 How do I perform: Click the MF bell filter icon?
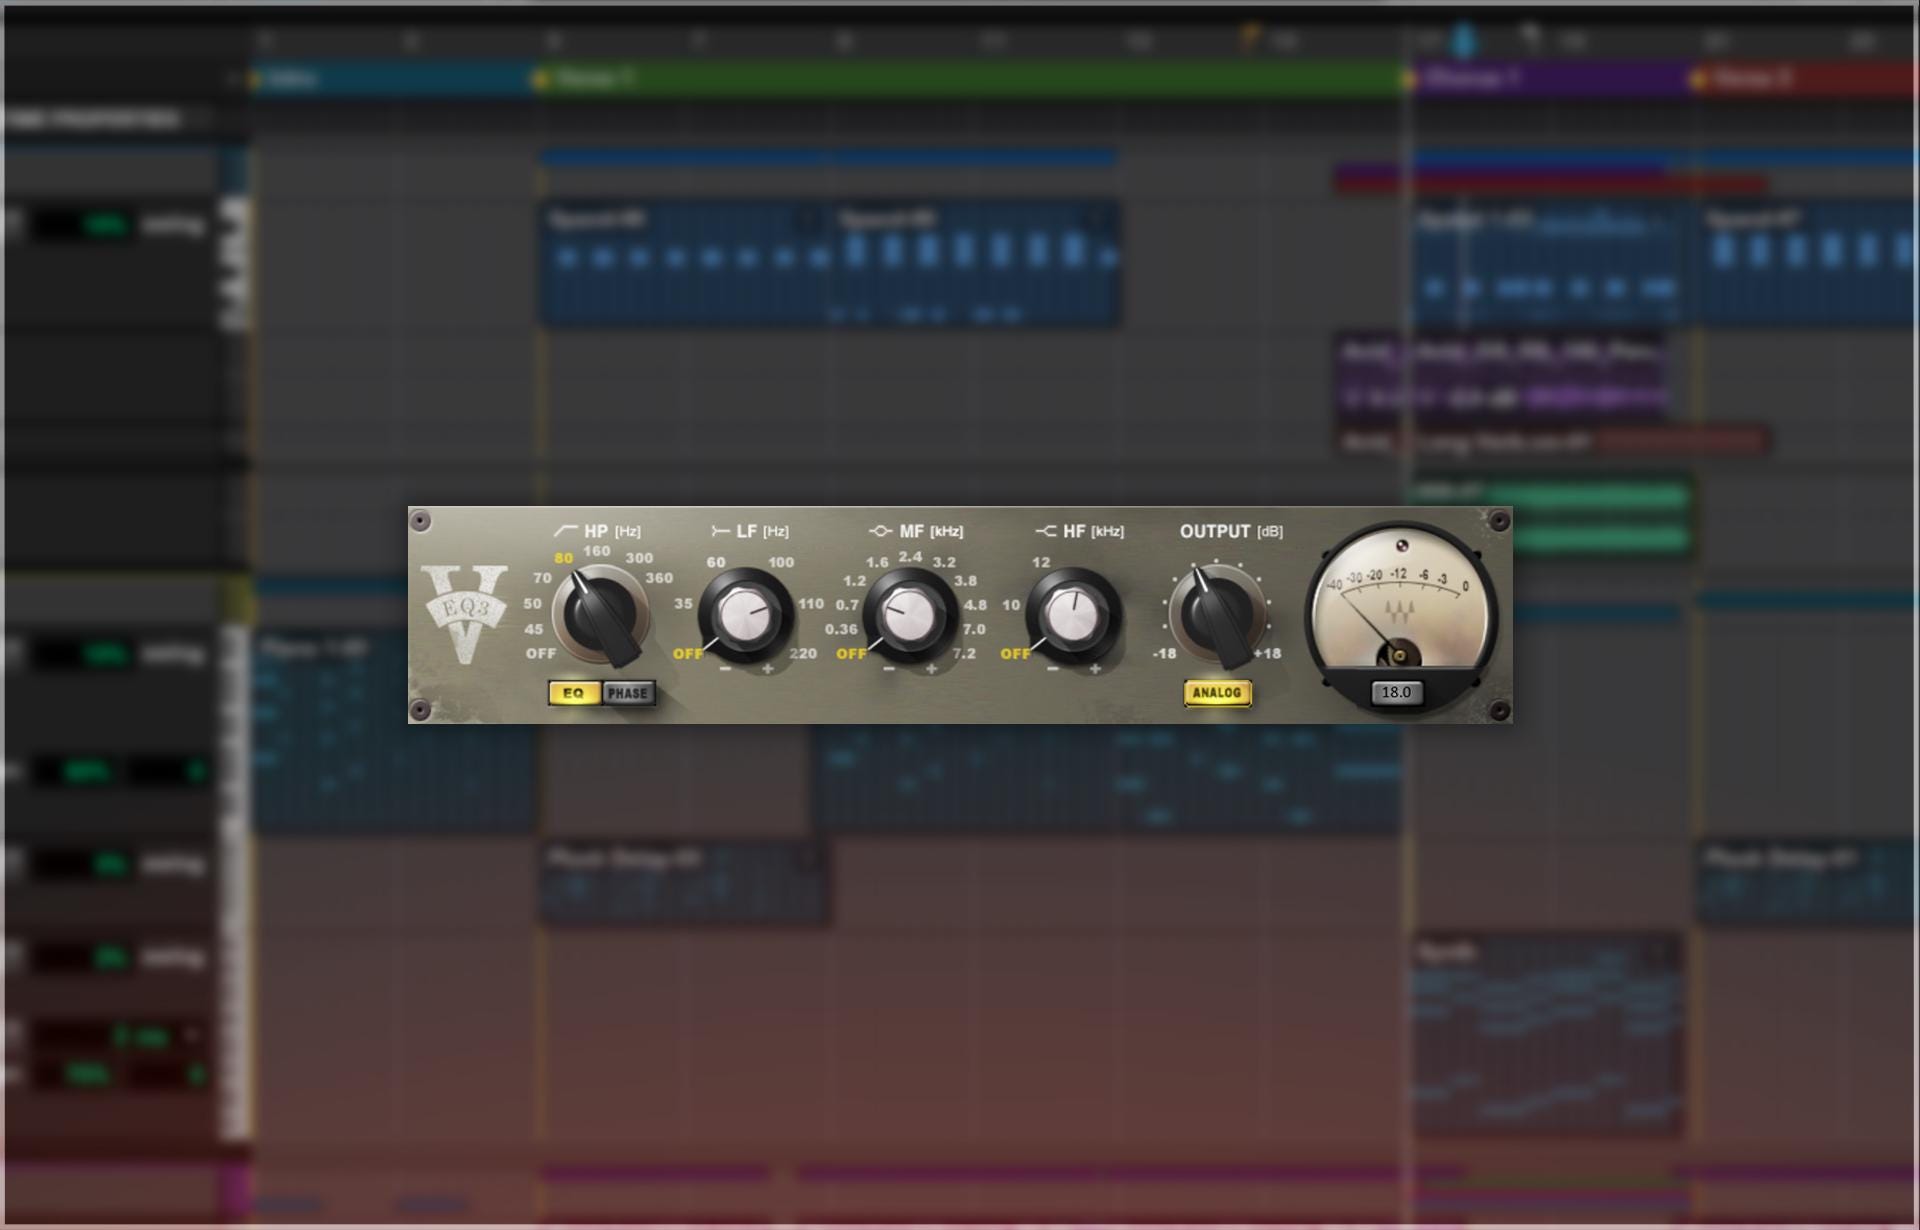pyautogui.click(x=880, y=531)
